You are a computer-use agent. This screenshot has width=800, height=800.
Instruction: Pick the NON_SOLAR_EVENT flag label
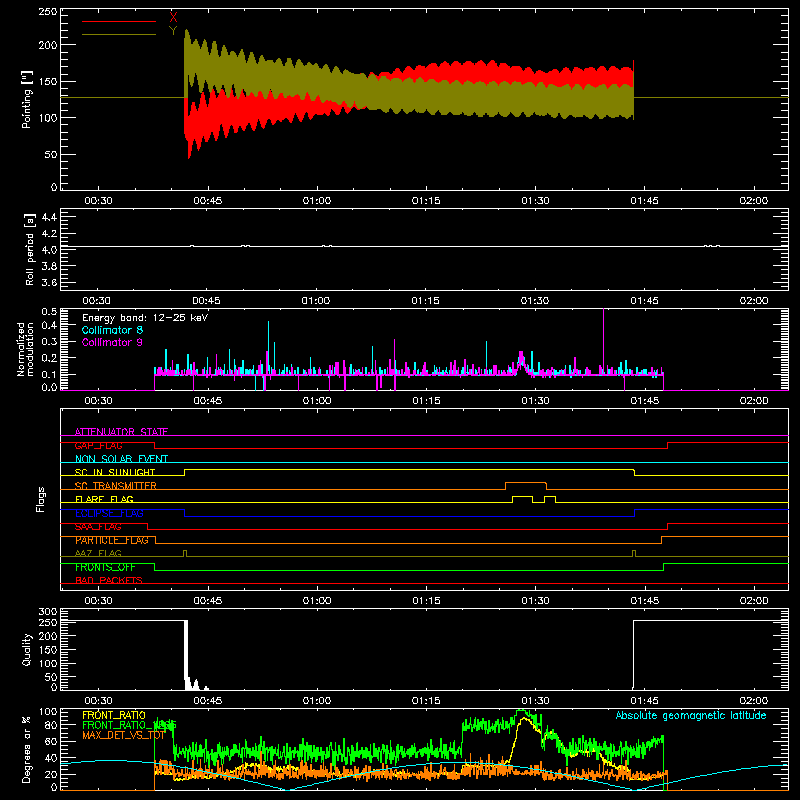click(121, 459)
